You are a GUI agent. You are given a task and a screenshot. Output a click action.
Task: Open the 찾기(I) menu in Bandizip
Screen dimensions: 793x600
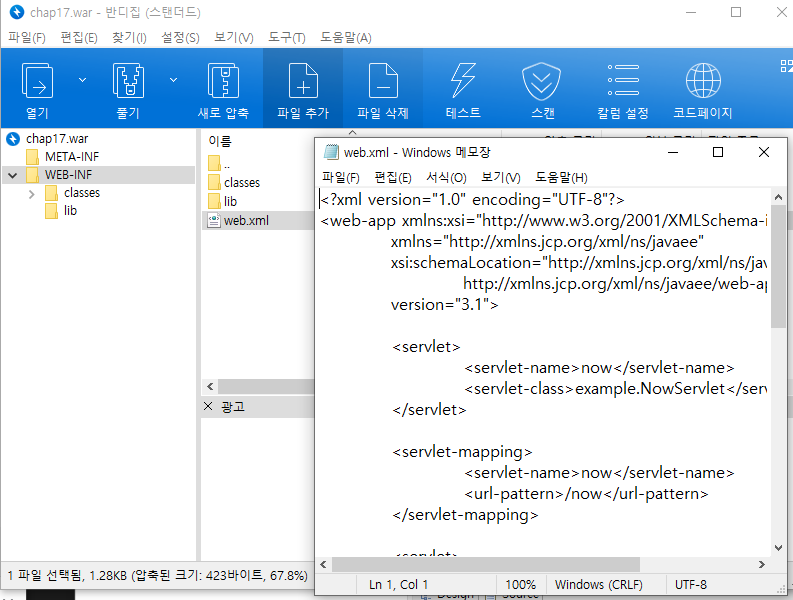[x=129, y=37]
